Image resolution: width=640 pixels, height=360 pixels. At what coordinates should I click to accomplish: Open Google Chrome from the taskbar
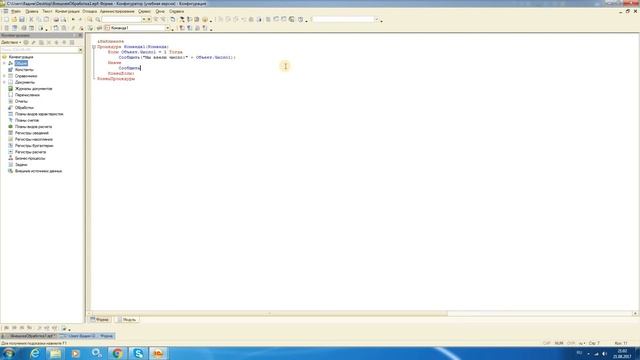pyautogui.click(x=117, y=353)
